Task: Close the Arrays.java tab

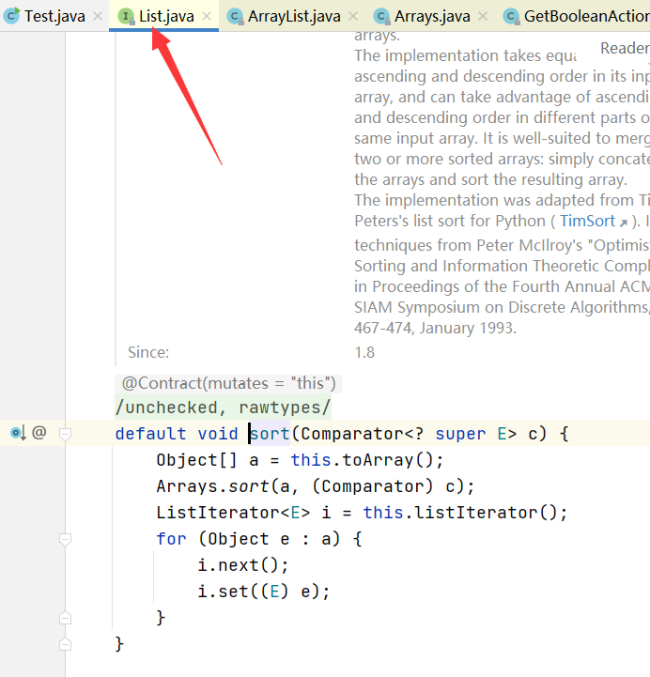Action: 483,16
